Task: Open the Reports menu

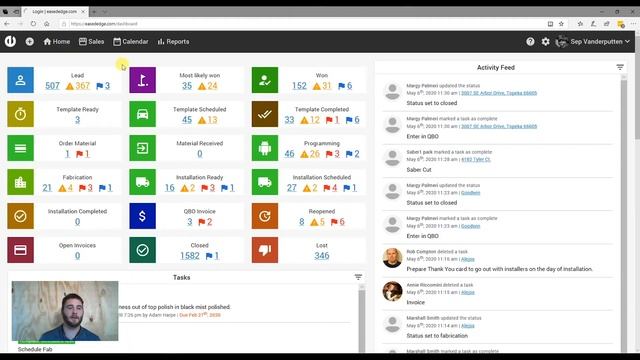Action: point(173,41)
